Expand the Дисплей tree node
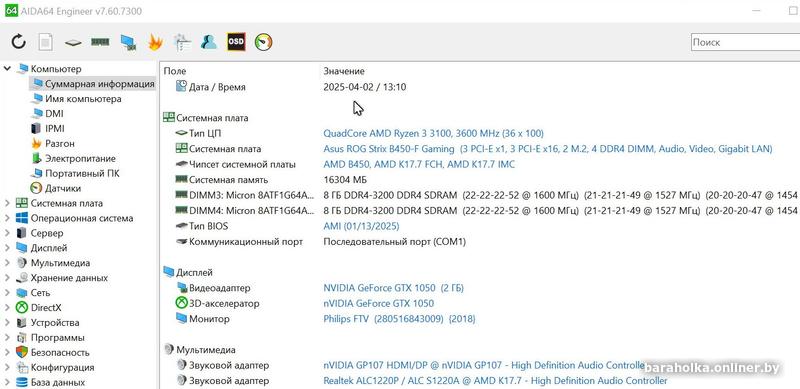 [7, 248]
